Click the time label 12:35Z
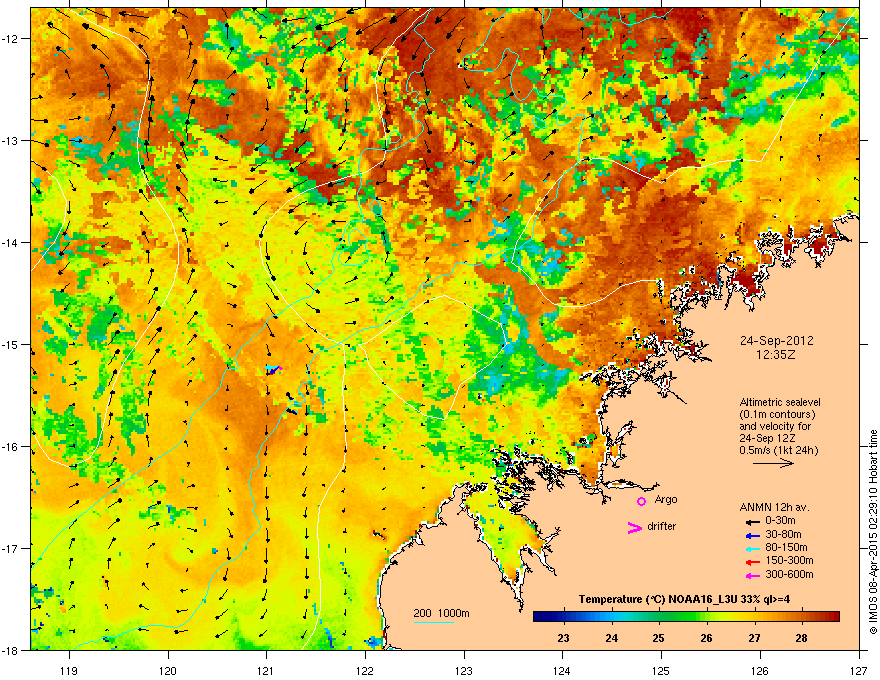This screenshot has height=680, width=880. [x=776, y=355]
